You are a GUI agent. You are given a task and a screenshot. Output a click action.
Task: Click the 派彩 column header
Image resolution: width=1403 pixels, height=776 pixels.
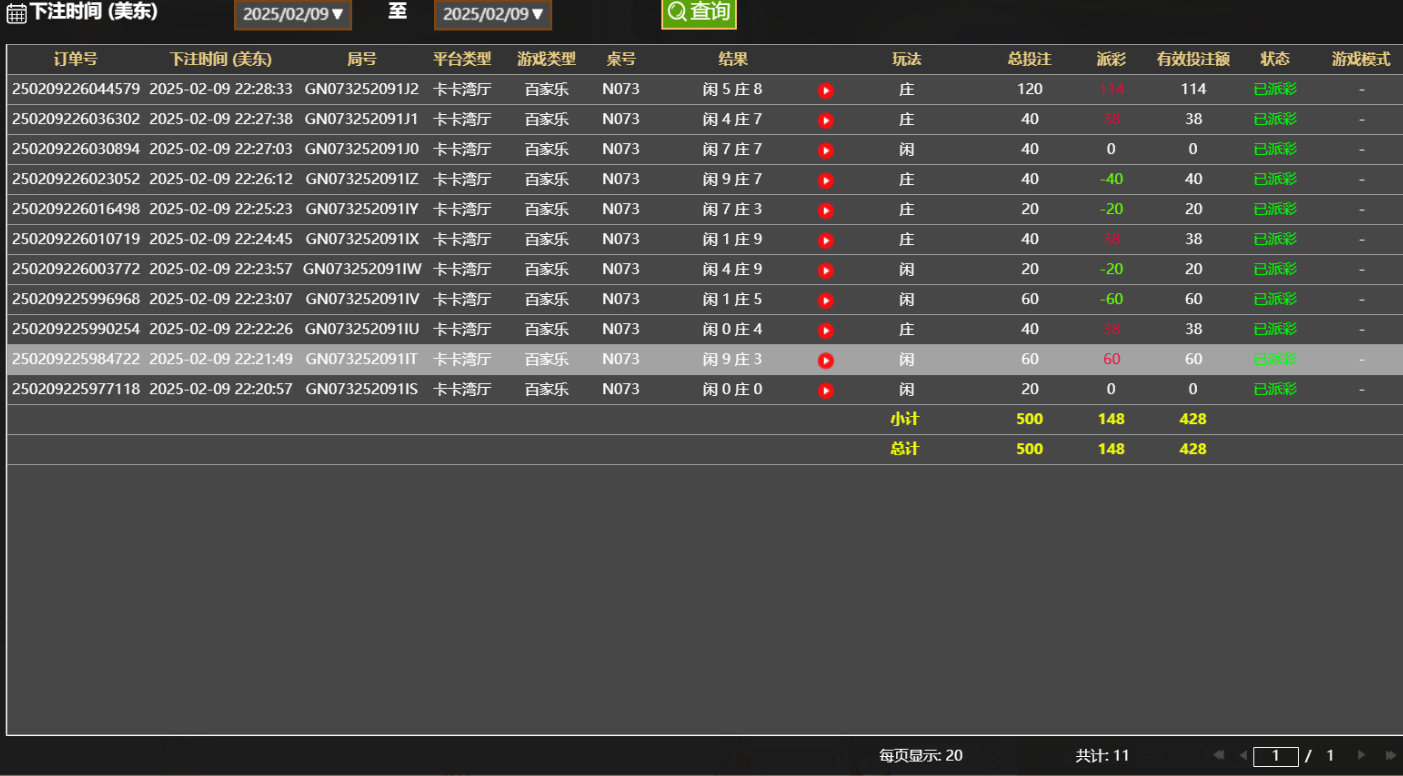[1111, 59]
